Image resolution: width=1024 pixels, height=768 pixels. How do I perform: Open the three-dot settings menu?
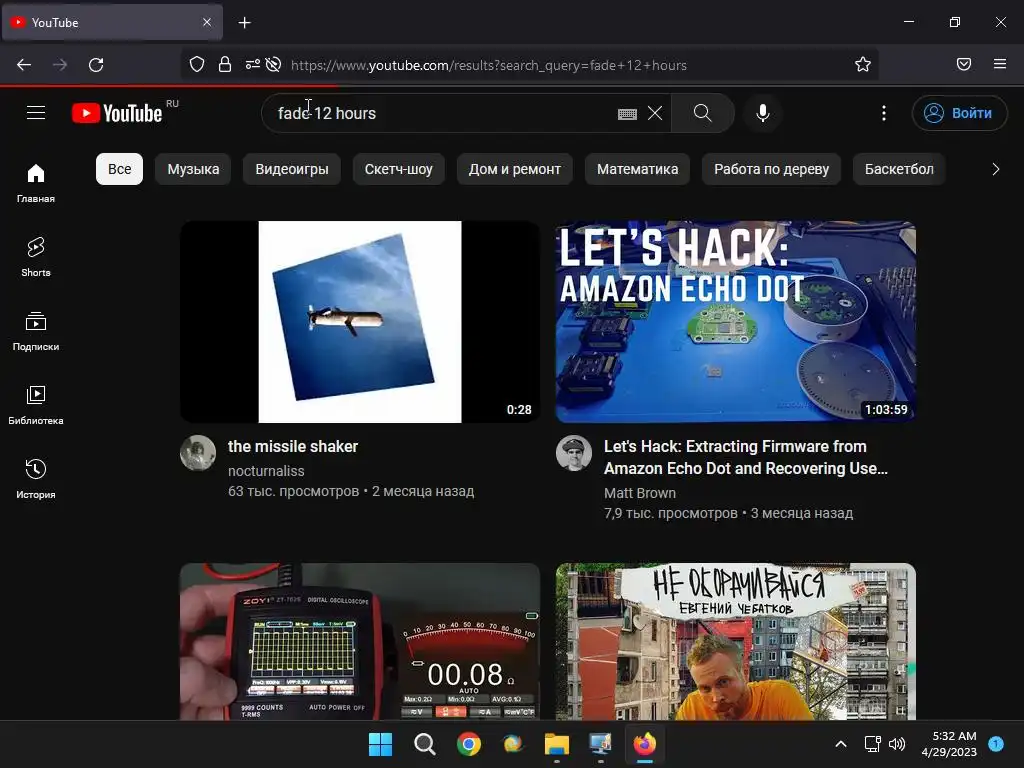tap(884, 113)
